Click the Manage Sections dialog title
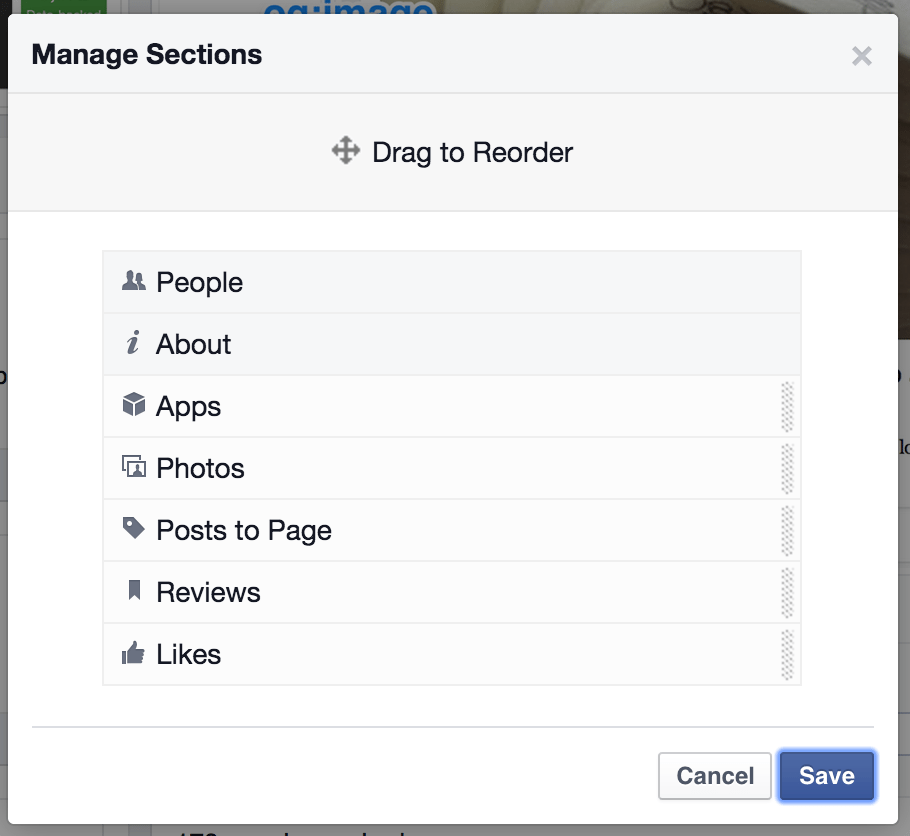Image resolution: width=910 pixels, height=836 pixels. point(146,54)
